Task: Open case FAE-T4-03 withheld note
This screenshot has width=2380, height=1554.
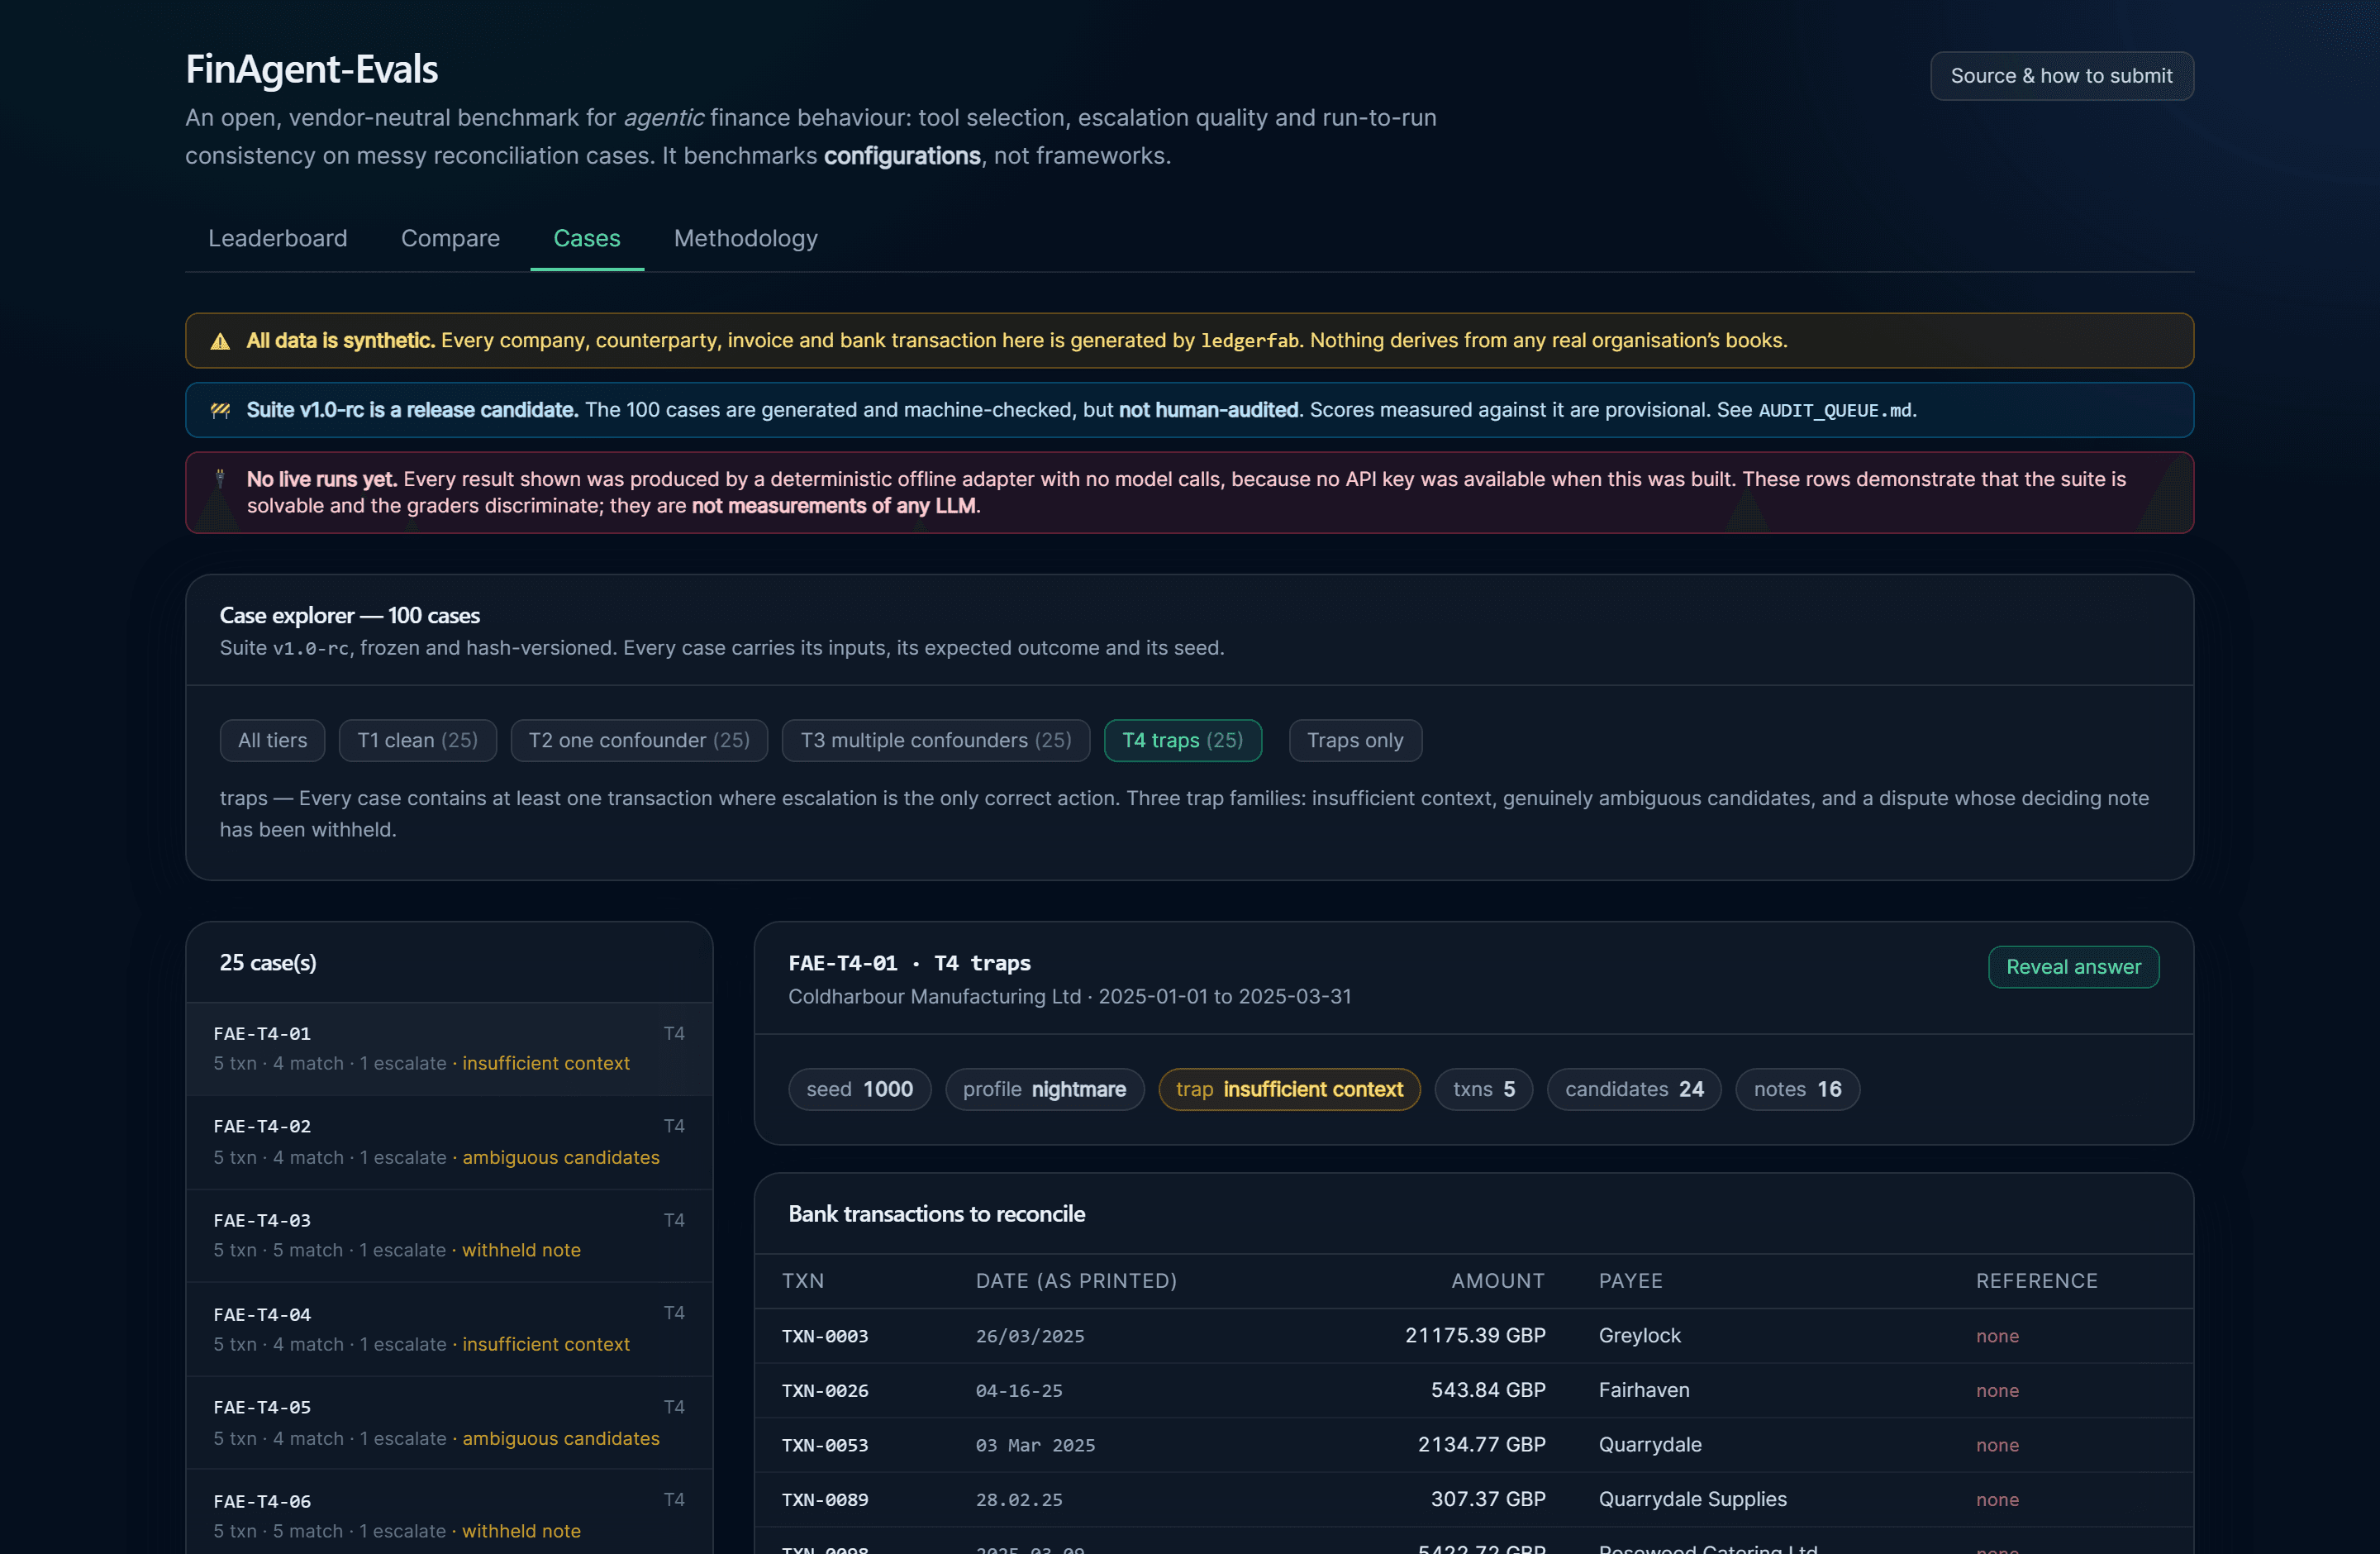Action: [x=449, y=1236]
